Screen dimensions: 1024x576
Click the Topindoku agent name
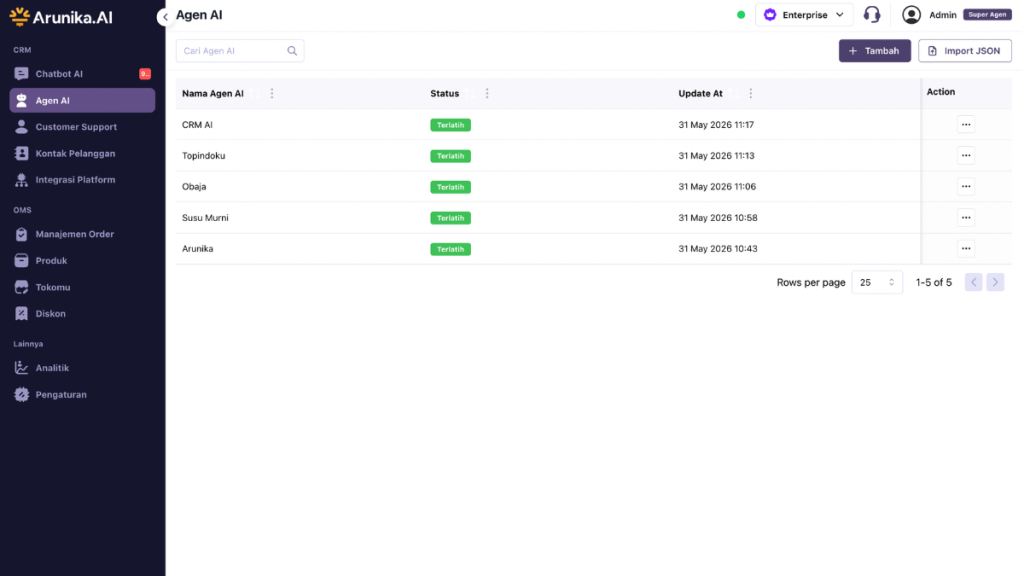[x=204, y=155]
